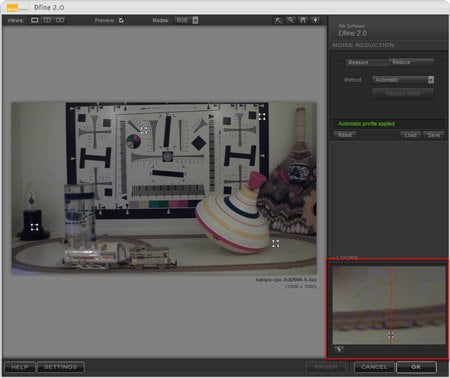The height and width of the screenshot is (378, 450).
Task: Toggle the Preview checkbox
Action: [121, 20]
